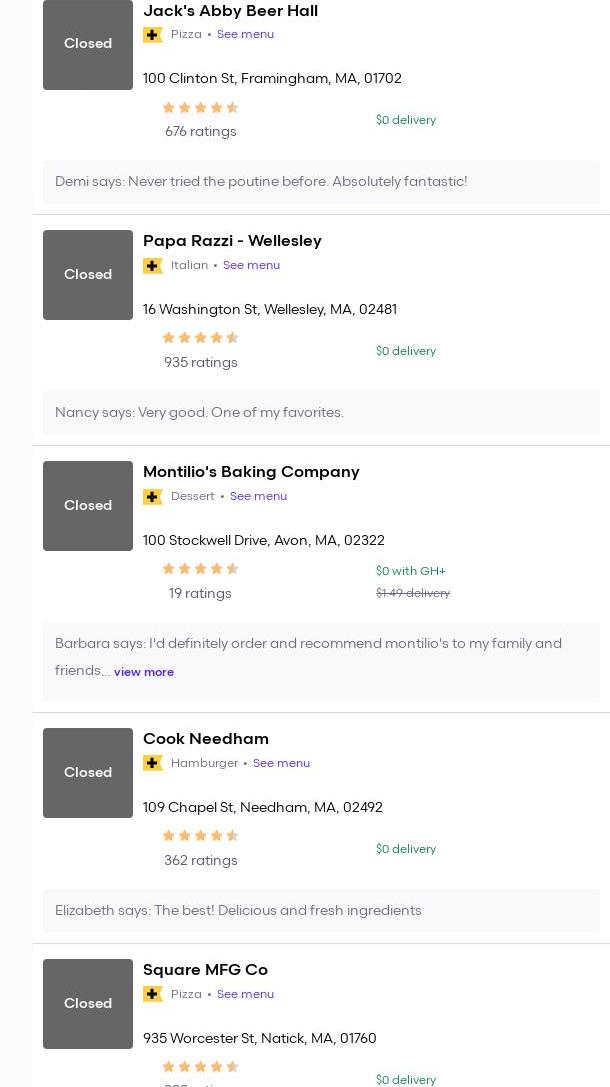Click the GH+ badge icon for Montilio's Baking Company
The width and height of the screenshot is (610, 1087).
pos(153,497)
